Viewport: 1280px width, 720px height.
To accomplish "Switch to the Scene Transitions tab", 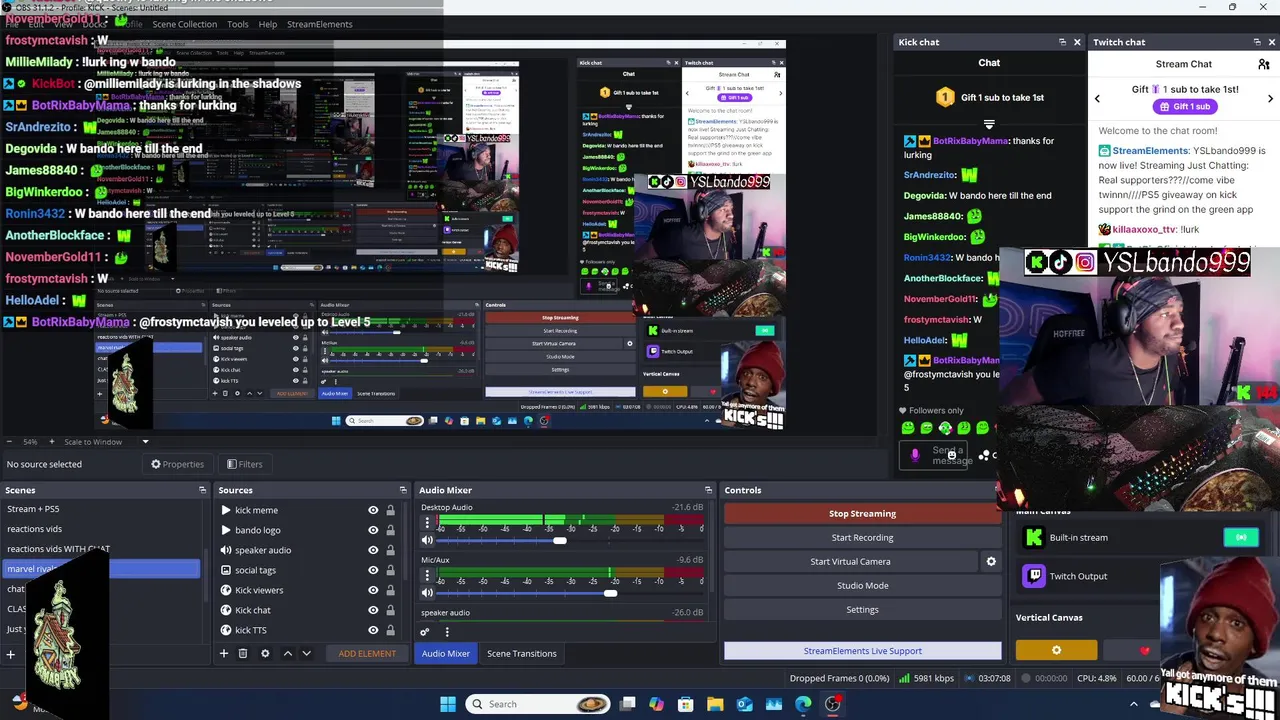I will pyautogui.click(x=522, y=653).
